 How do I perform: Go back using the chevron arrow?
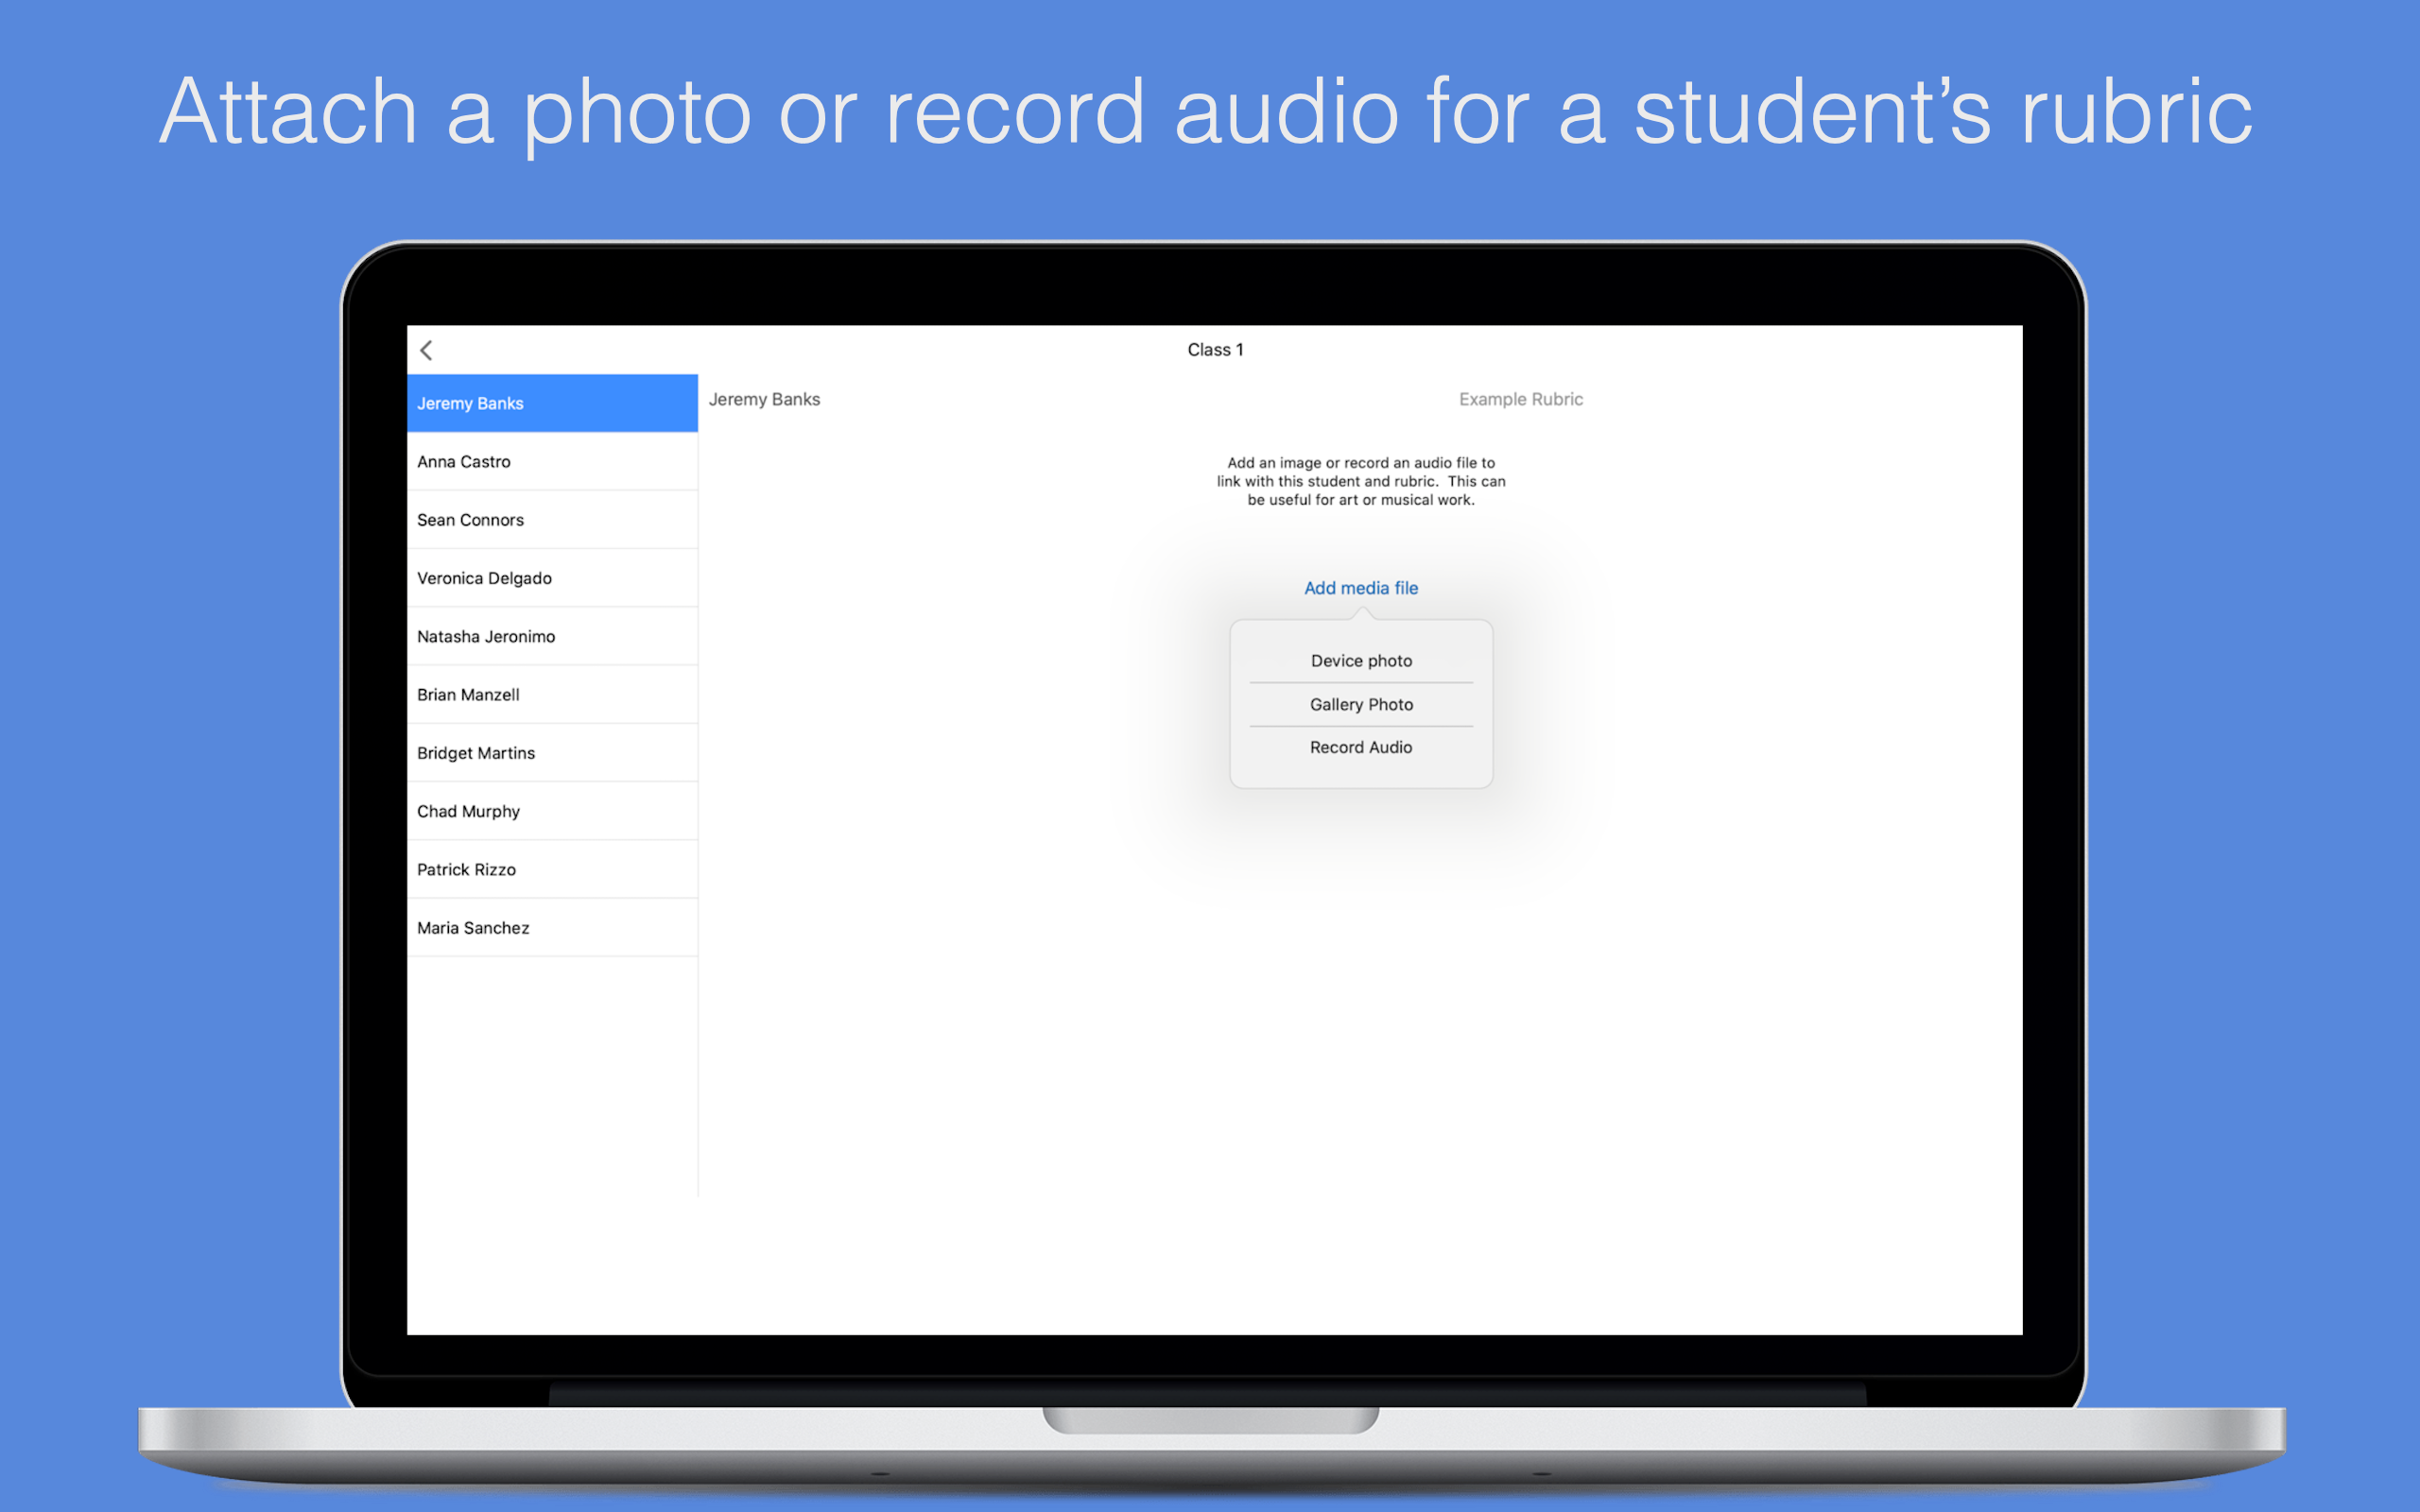click(x=427, y=350)
